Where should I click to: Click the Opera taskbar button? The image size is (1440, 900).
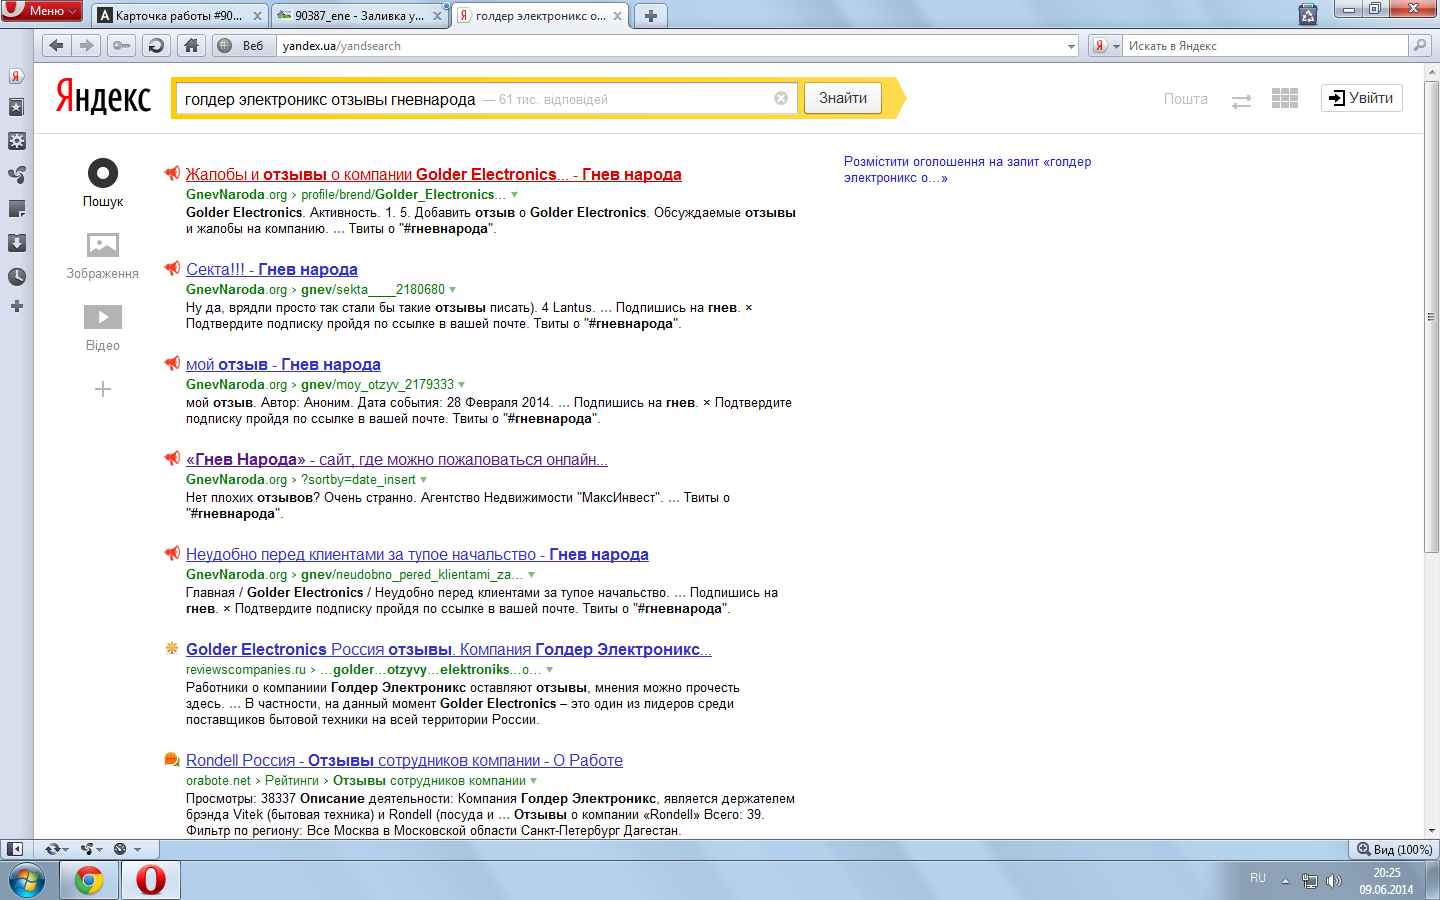[x=151, y=880]
